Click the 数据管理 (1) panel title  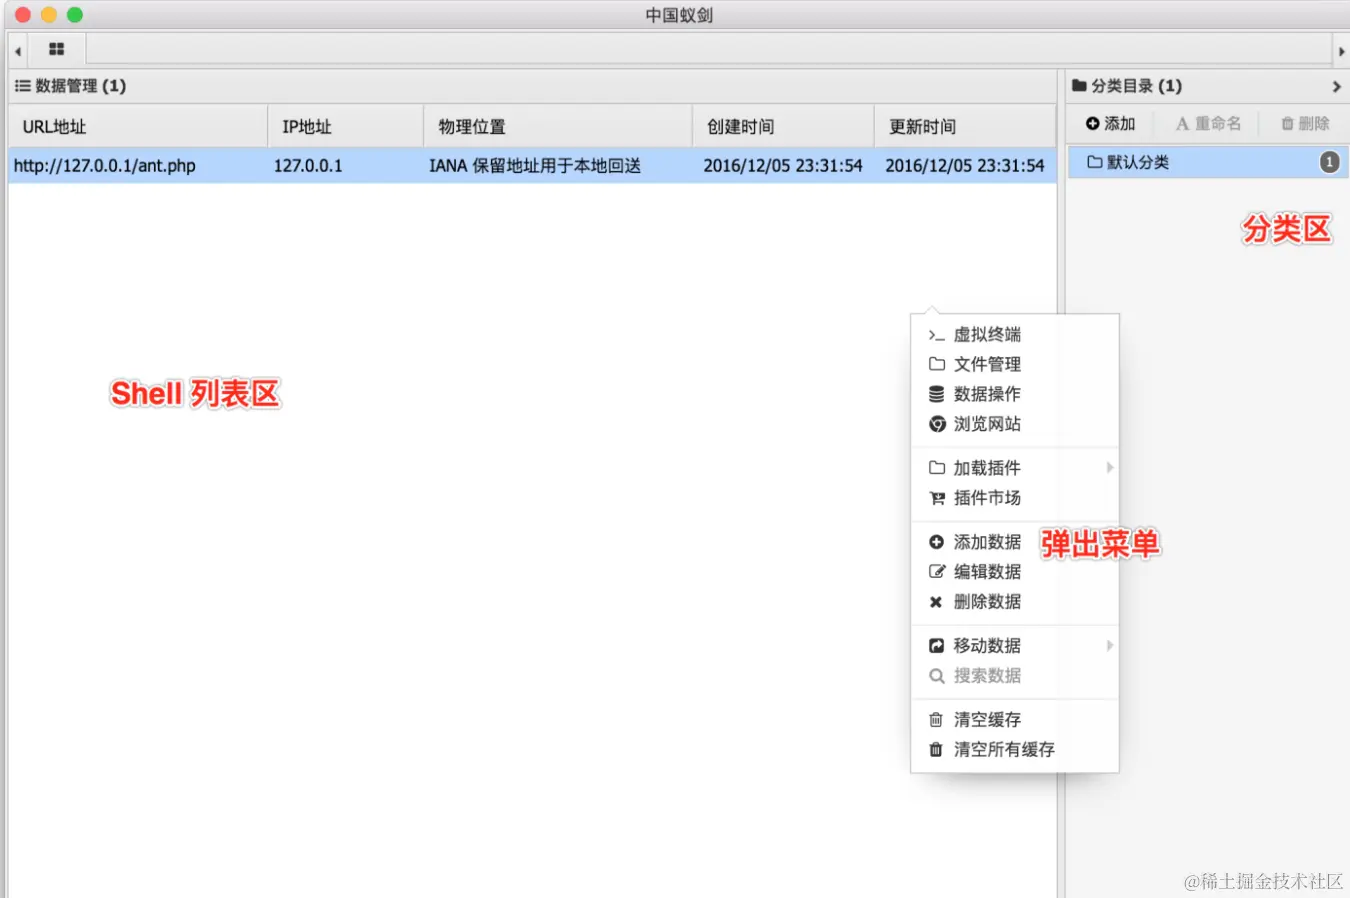coord(81,86)
